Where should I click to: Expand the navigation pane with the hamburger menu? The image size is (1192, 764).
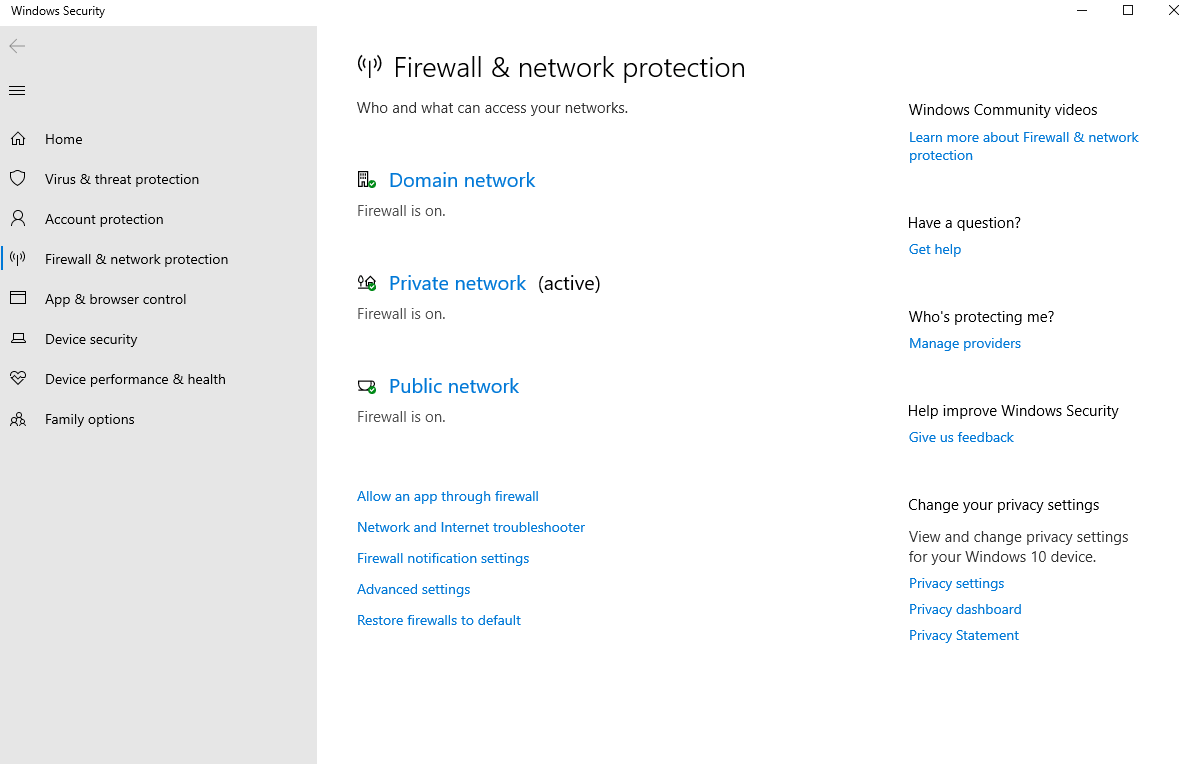(16, 90)
